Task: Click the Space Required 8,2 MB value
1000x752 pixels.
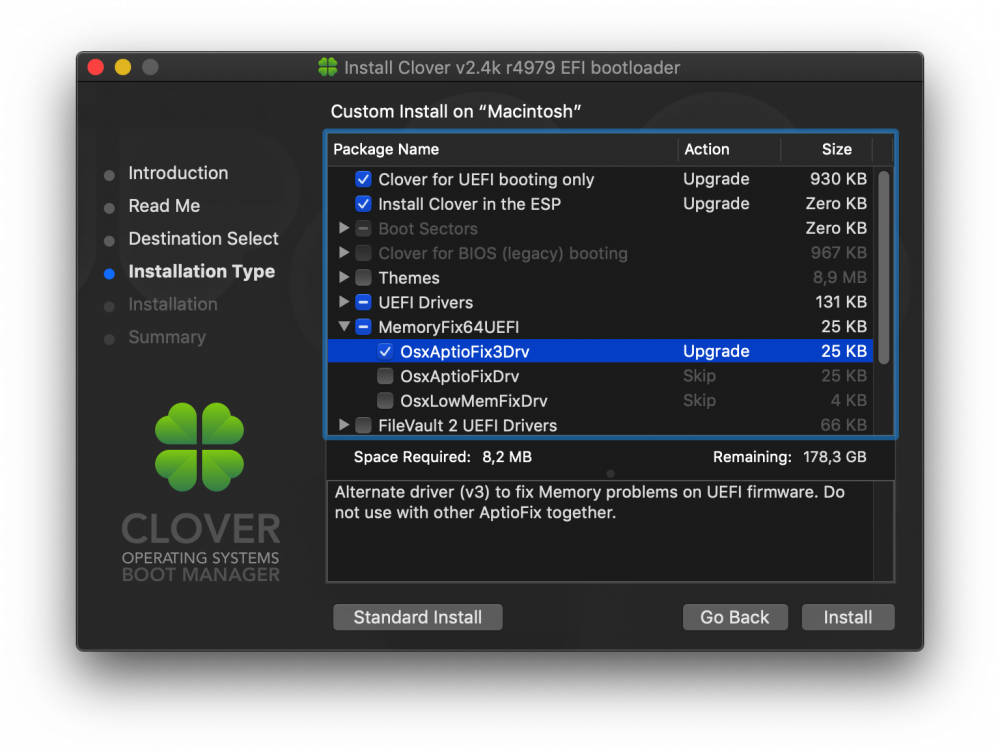Action: (x=507, y=457)
